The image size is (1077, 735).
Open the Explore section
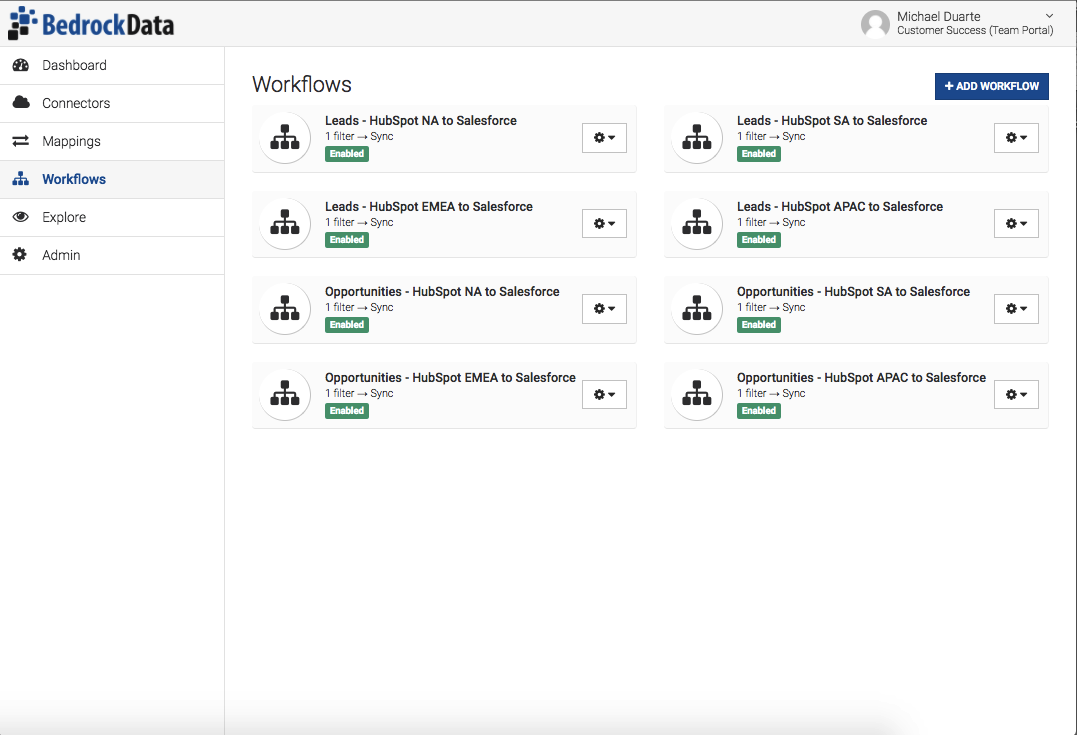[112, 217]
